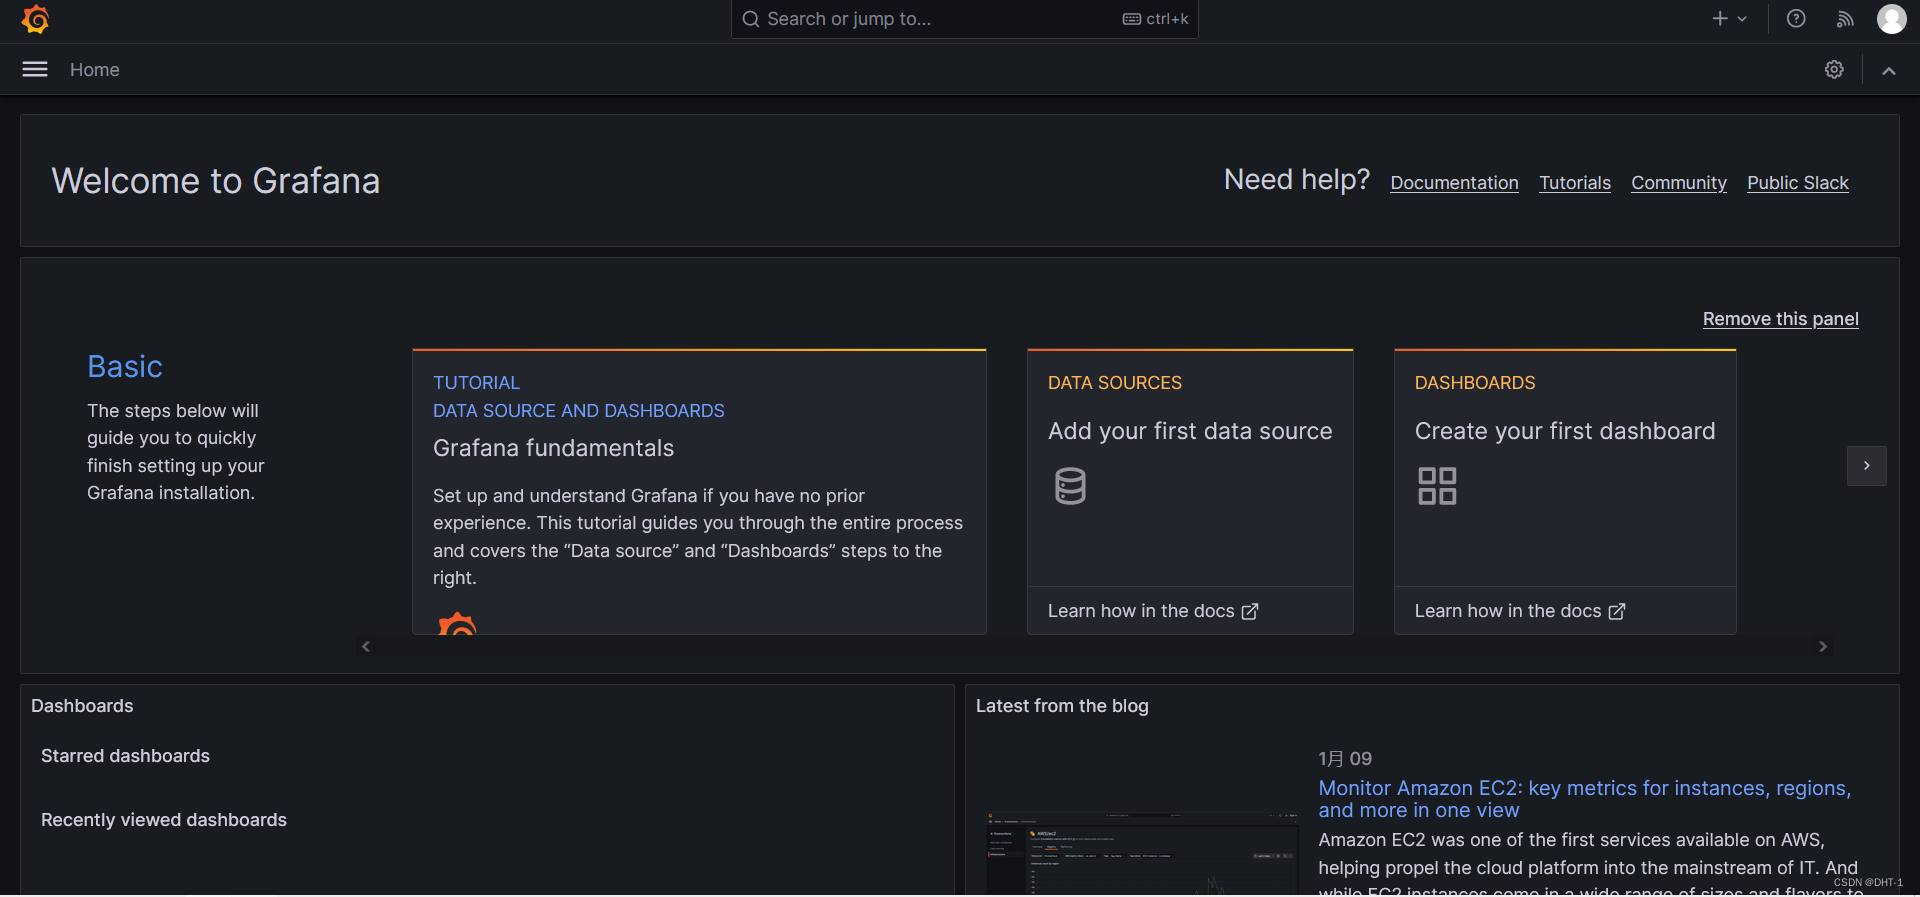
Task: Click the blog post thumbnail image
Action: 1142,853
